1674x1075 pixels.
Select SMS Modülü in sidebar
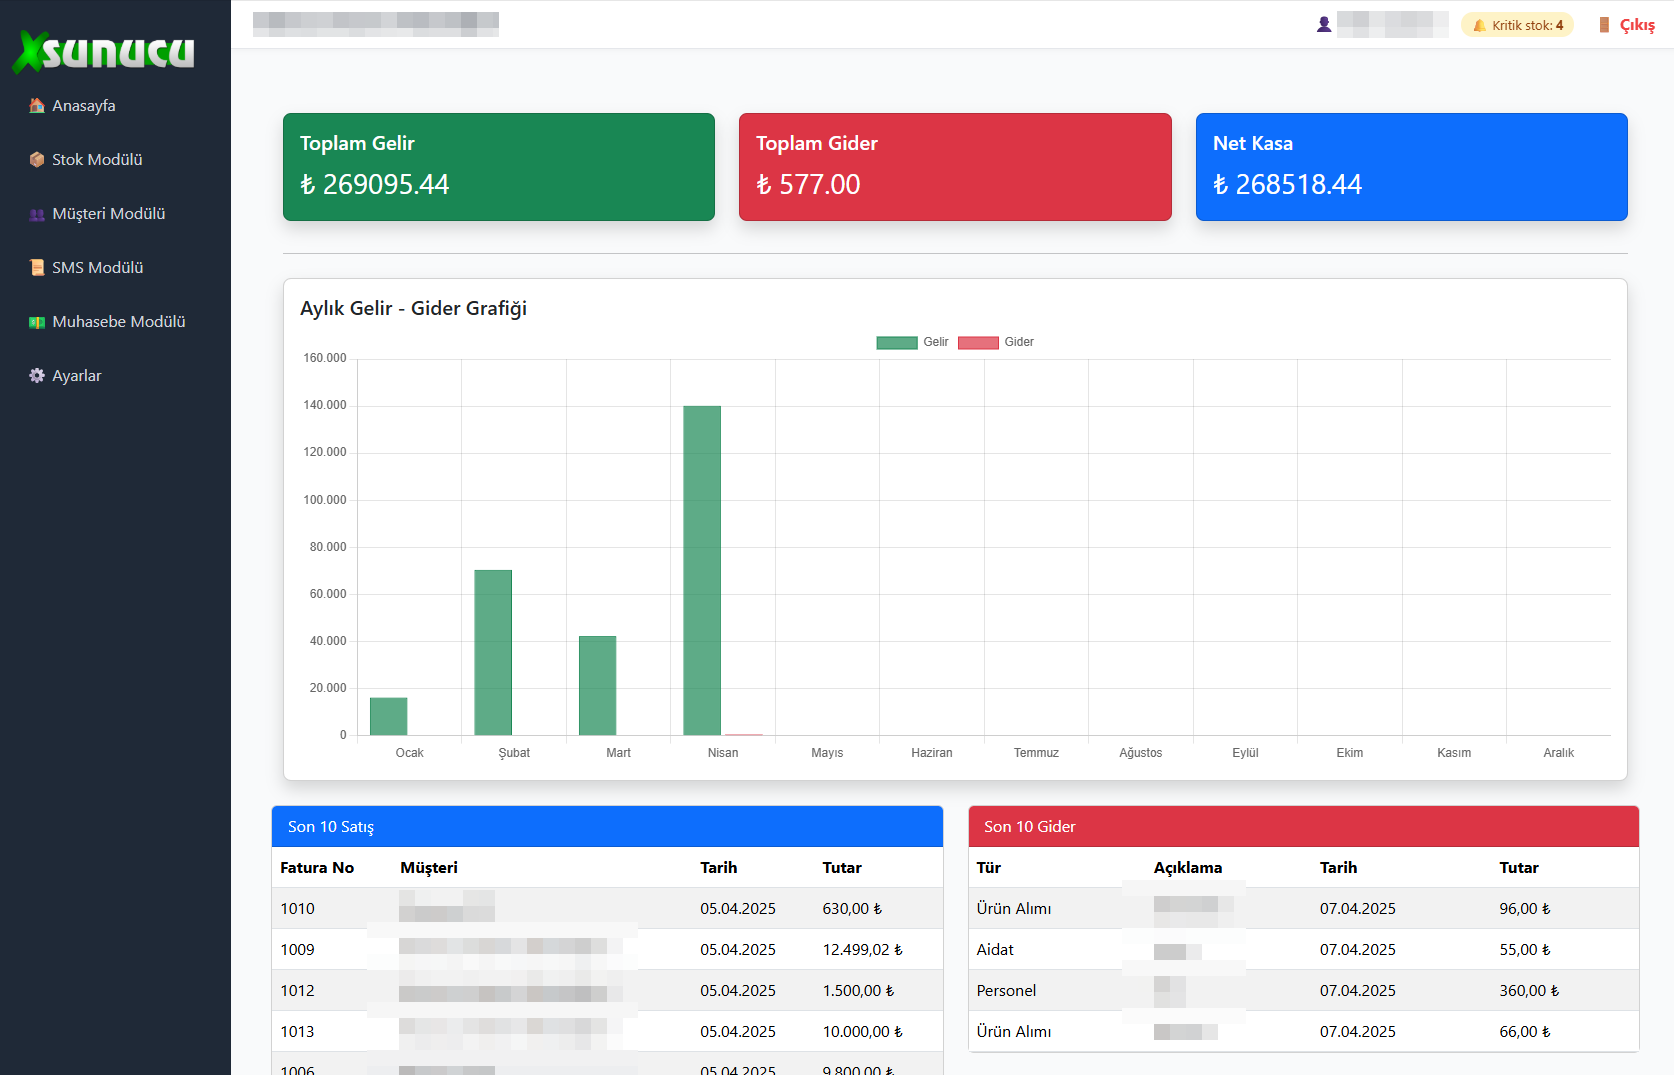pos(98,268)
